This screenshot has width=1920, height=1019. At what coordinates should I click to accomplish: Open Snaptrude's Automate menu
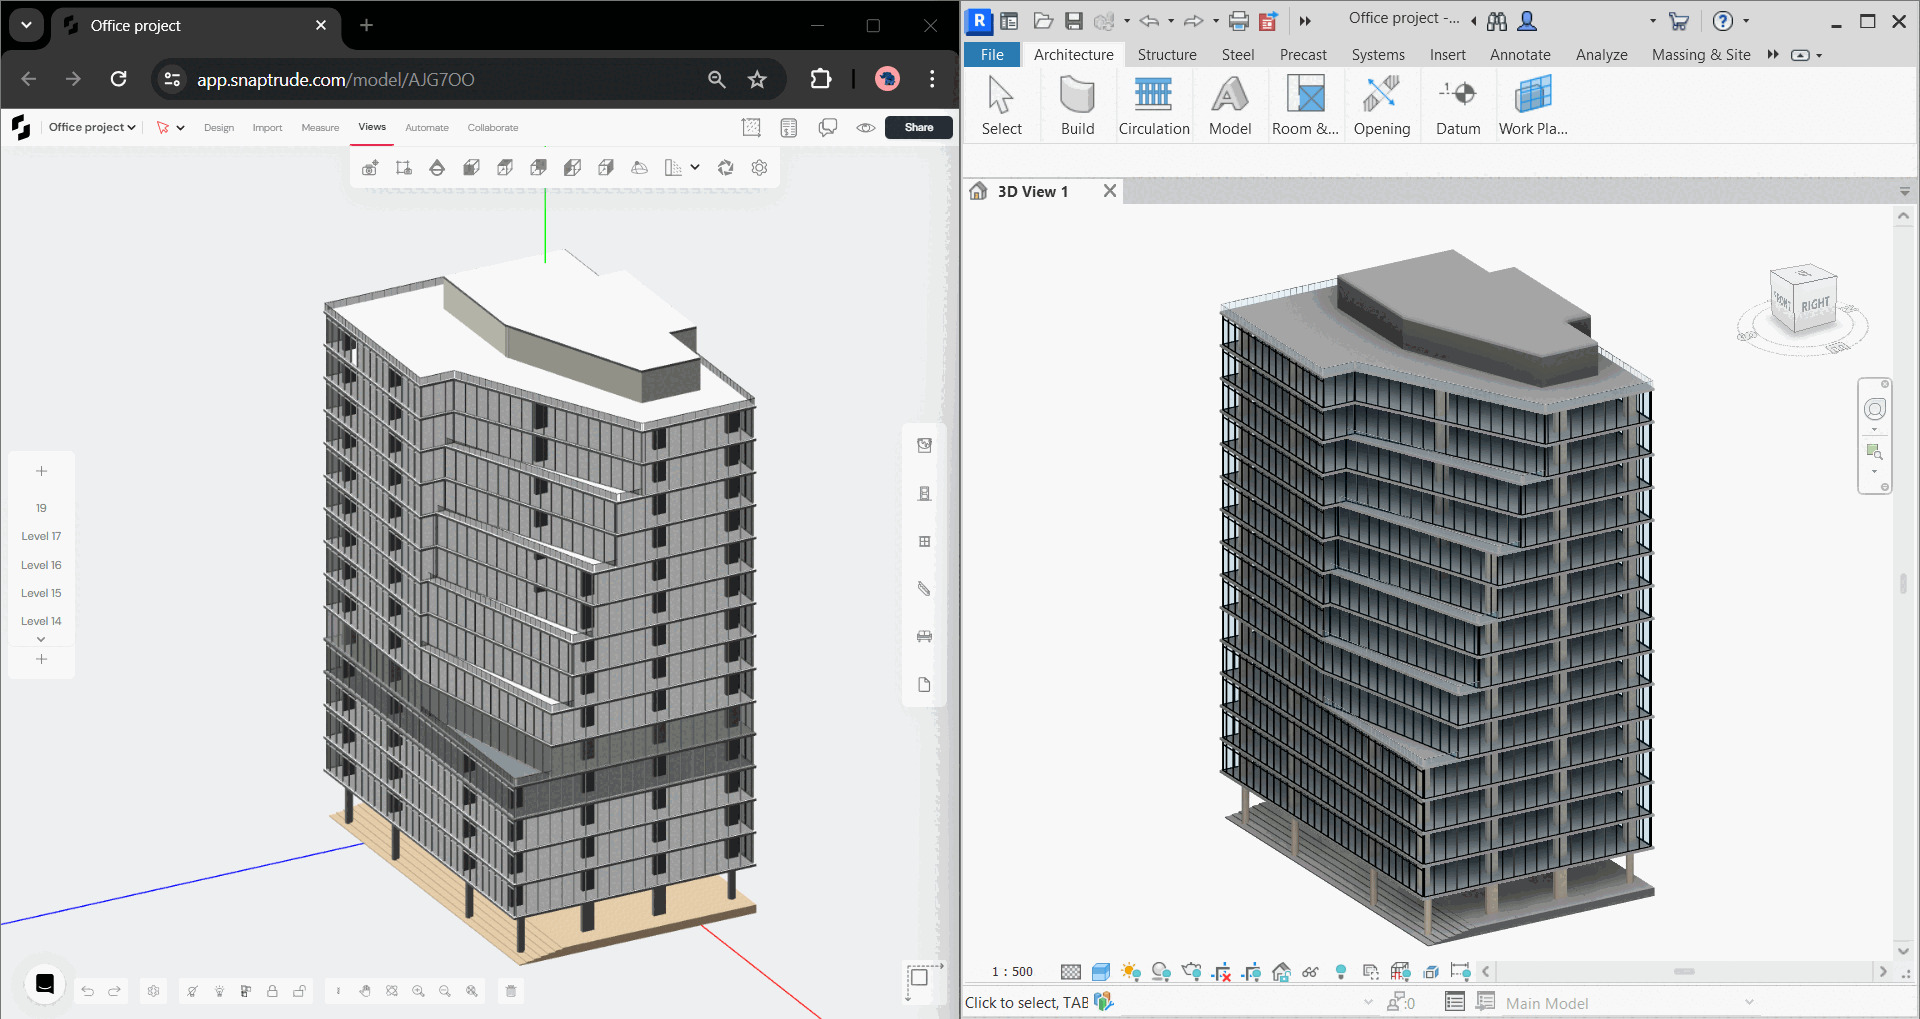click(x=427, y=127)
